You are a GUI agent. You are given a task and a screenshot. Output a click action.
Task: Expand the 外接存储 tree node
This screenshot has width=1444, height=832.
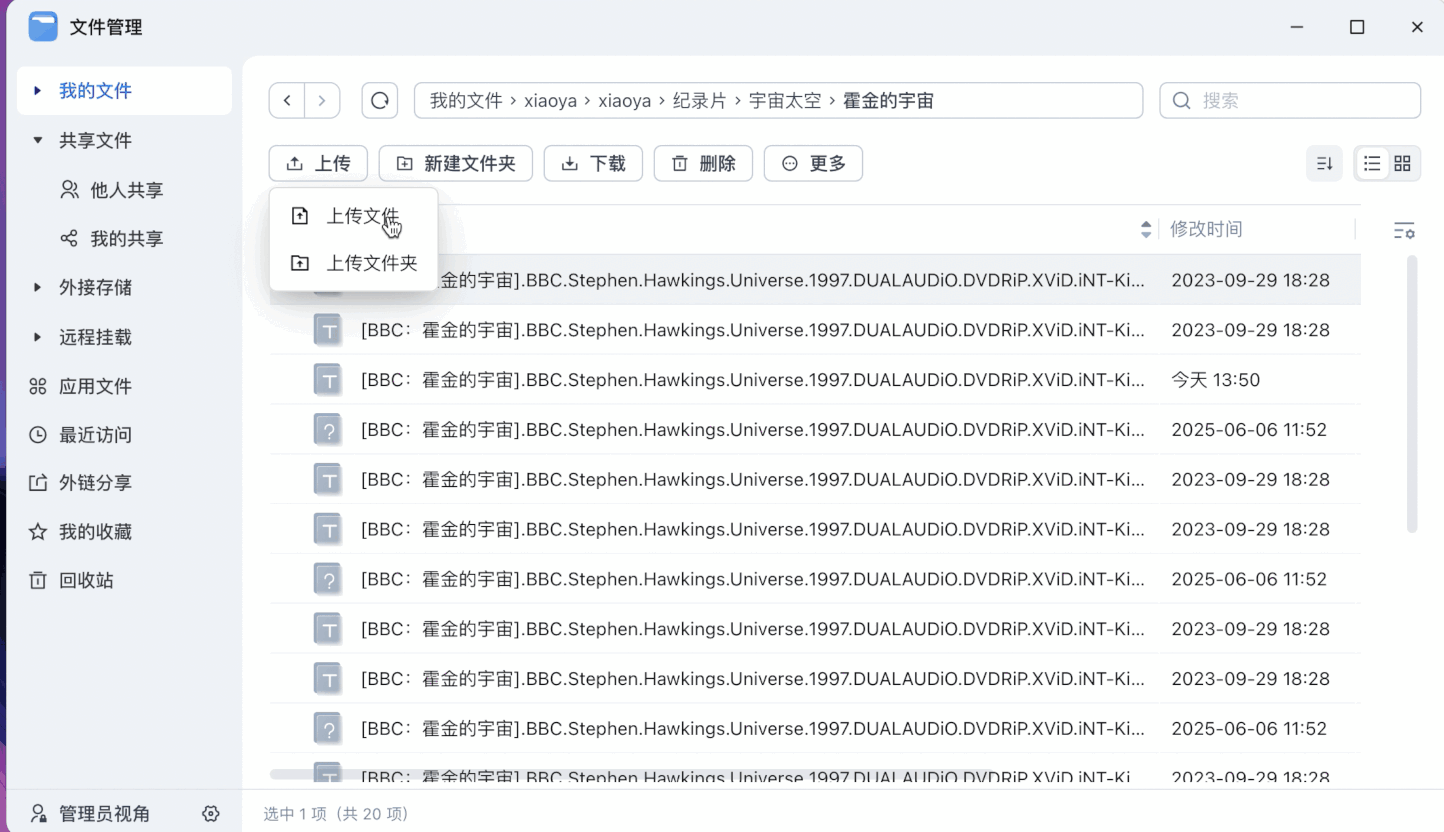click(x=38, y=288)
